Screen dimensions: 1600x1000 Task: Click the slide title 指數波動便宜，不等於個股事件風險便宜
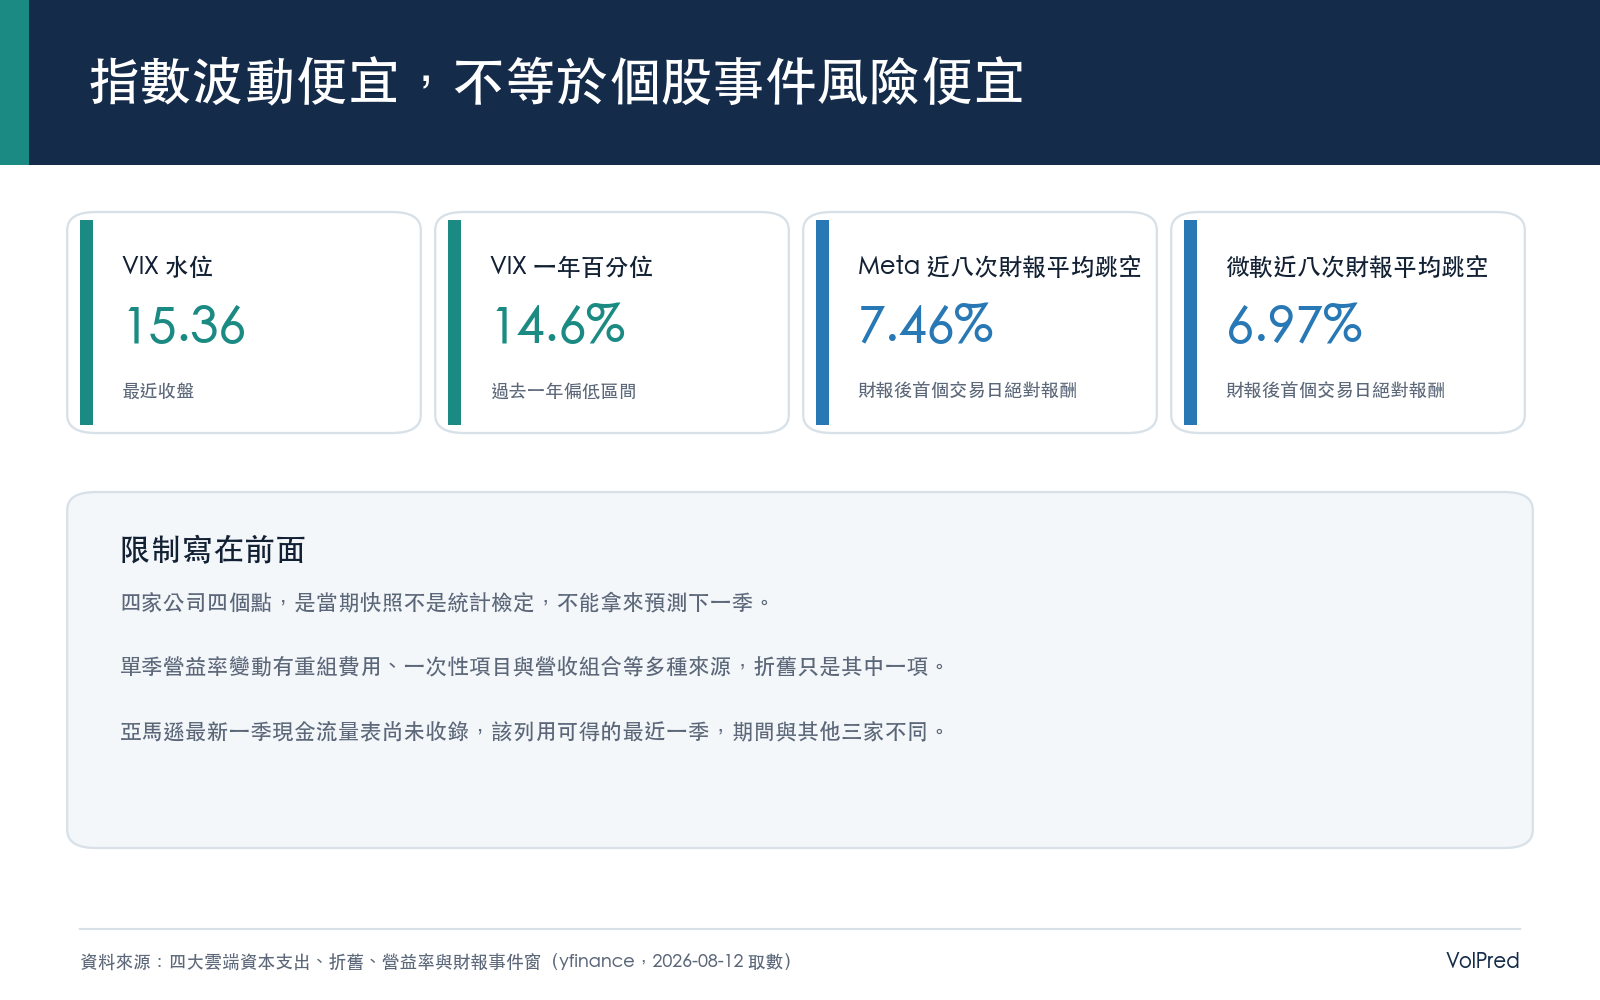[557, 82]
